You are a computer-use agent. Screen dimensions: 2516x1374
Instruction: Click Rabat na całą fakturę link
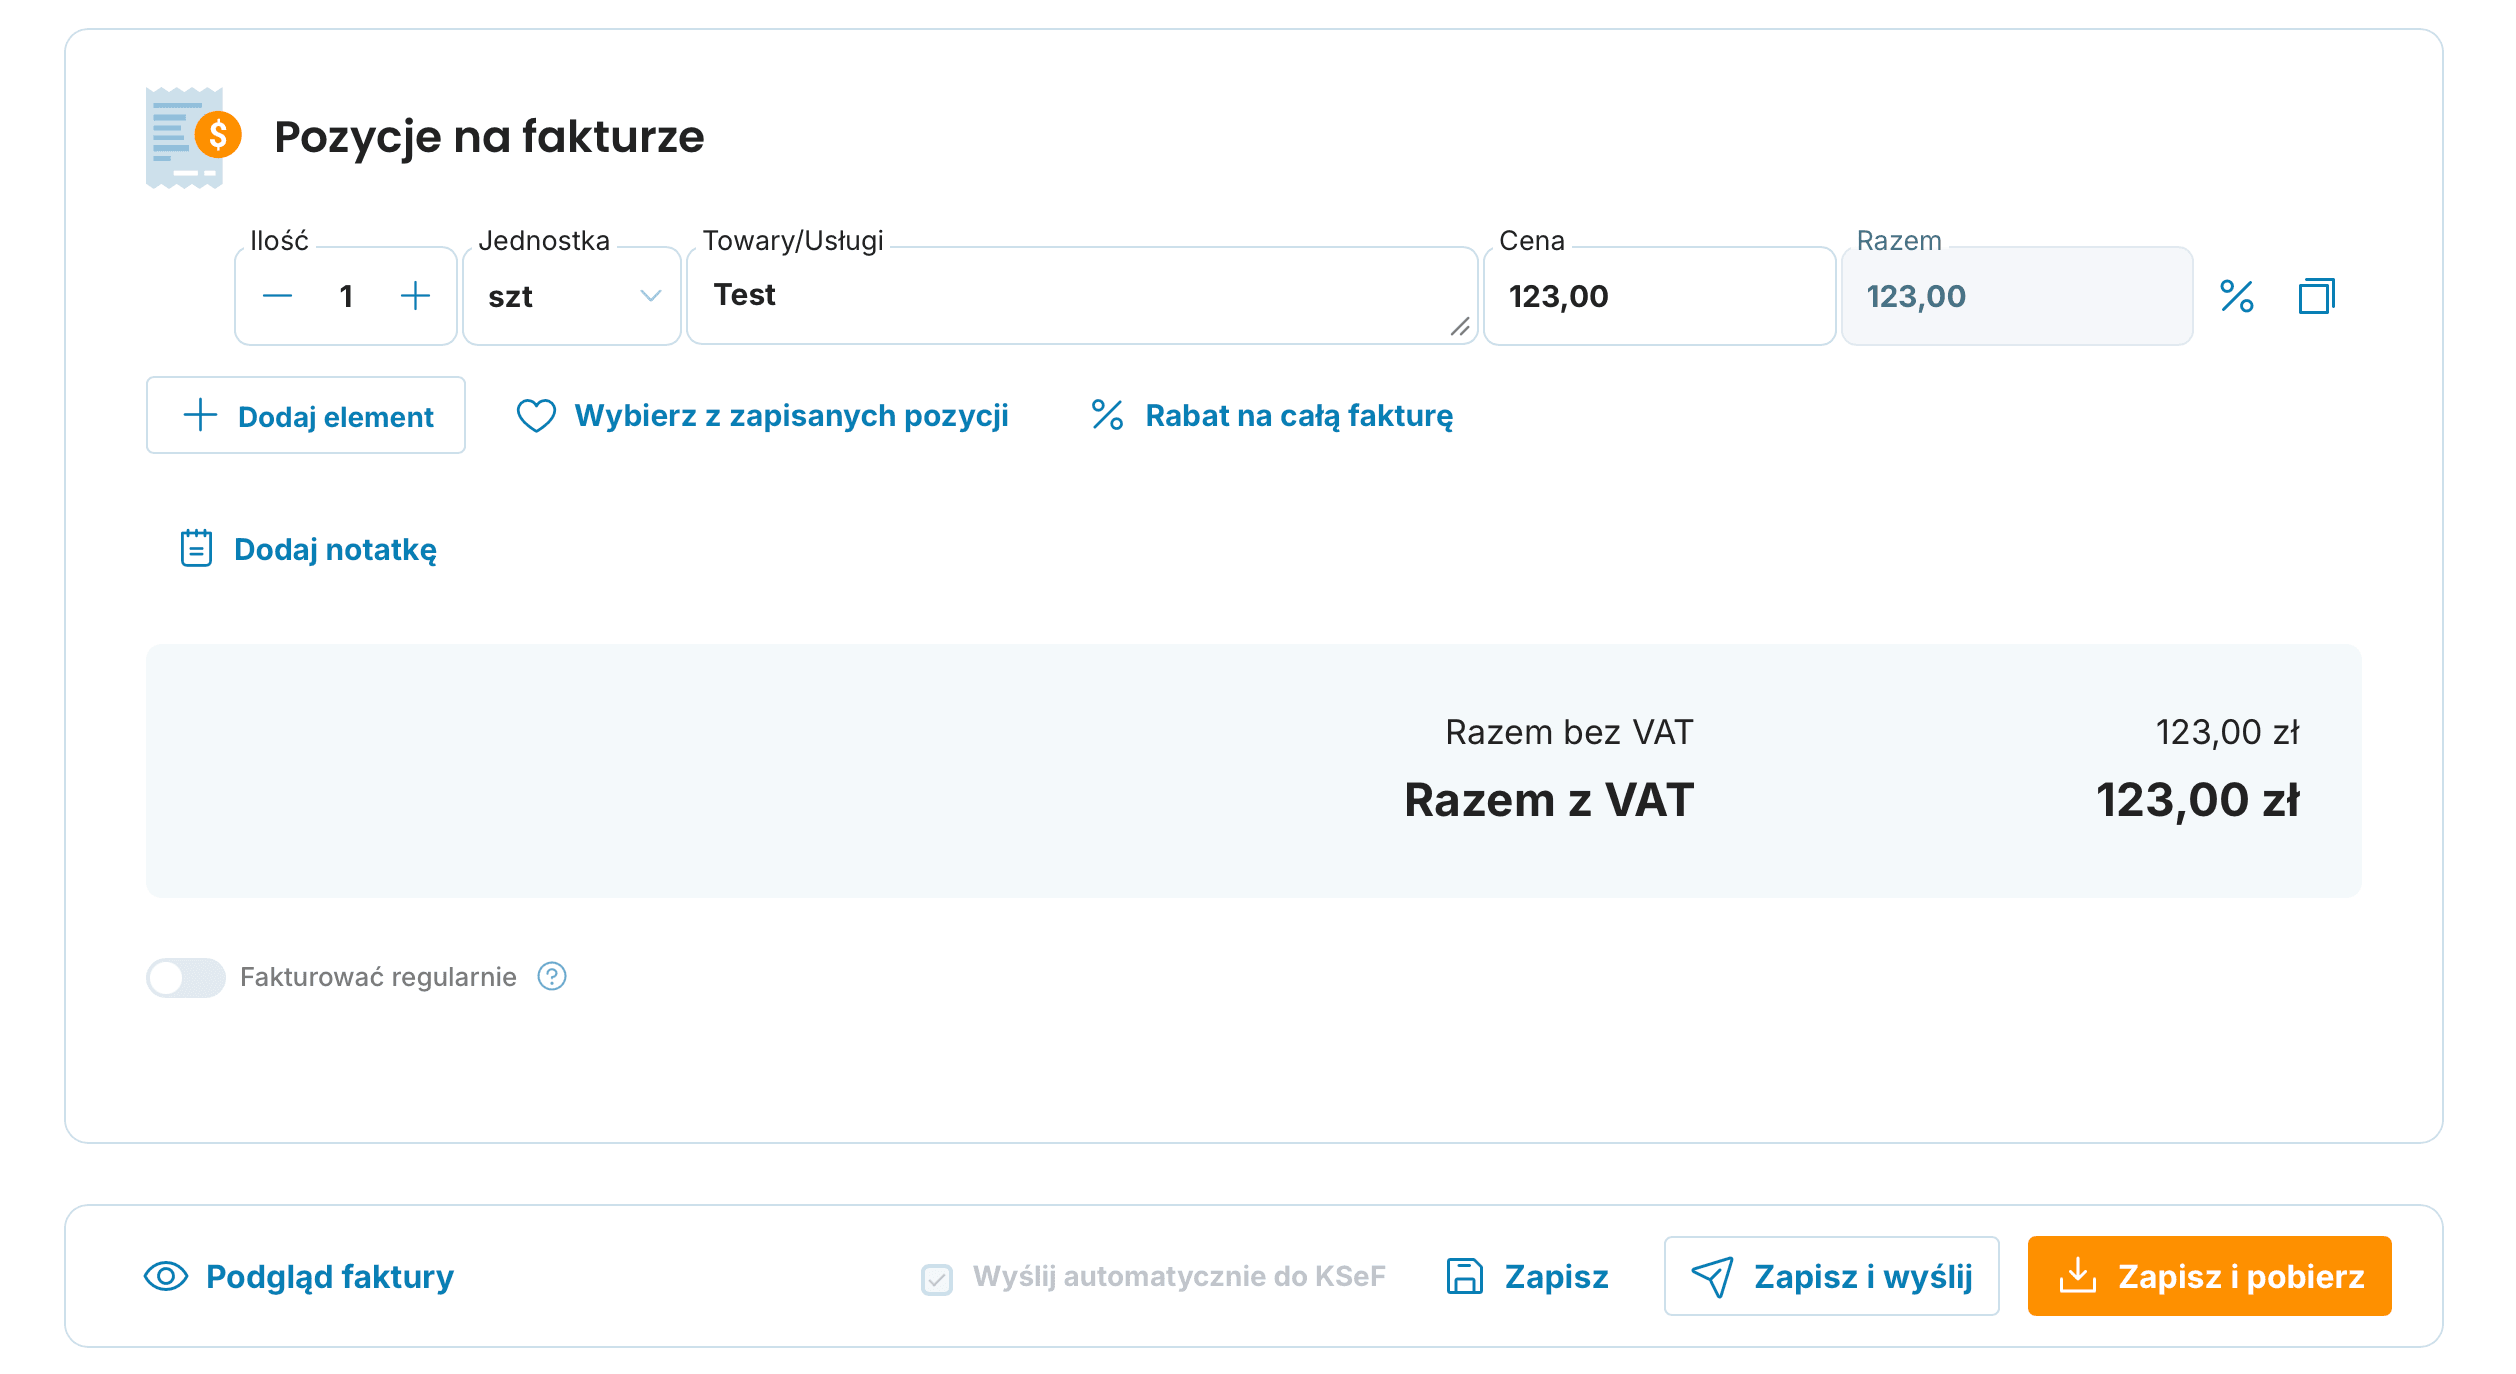[1272, 415]
